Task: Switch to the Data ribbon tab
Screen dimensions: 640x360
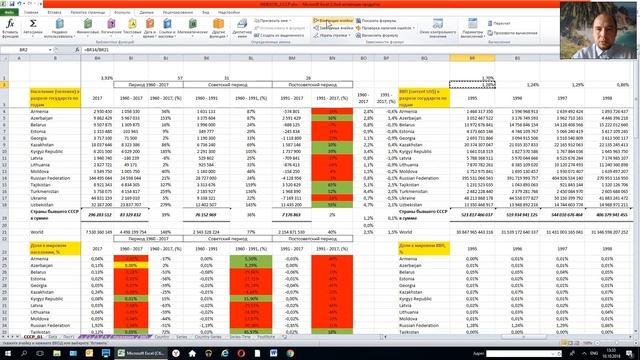Action: point(147,12)
